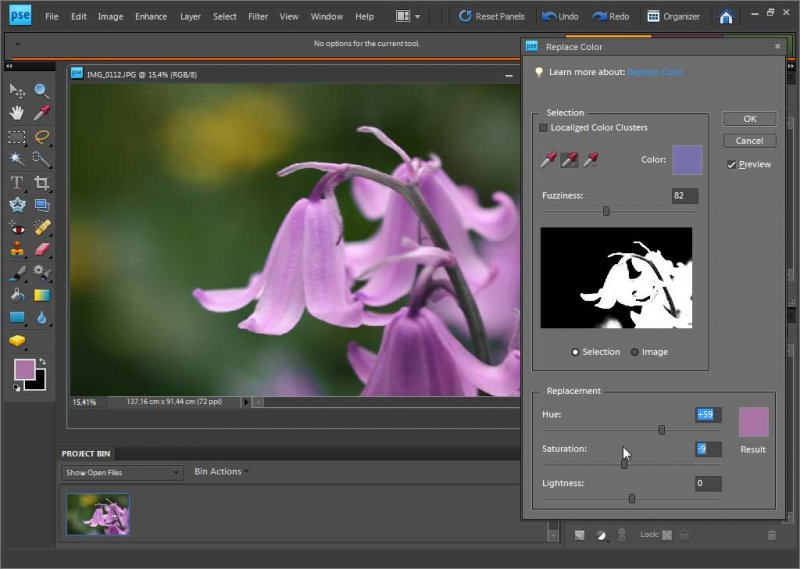Expand the Bin Actions menu
800x569 pixels.
pyautogui.click(x=219, y=471)
